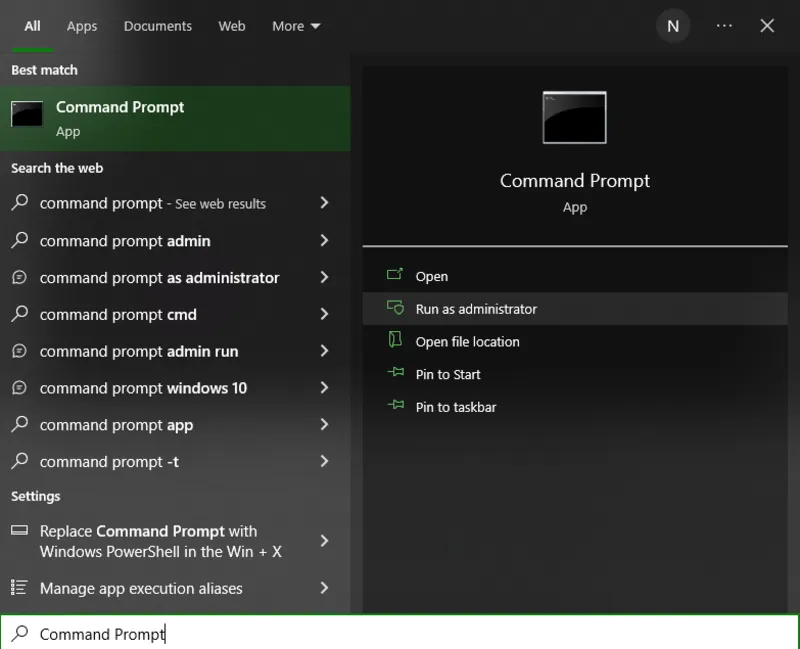
Task: Click the magnifier icon in the search box
Action: coord(20,633)
